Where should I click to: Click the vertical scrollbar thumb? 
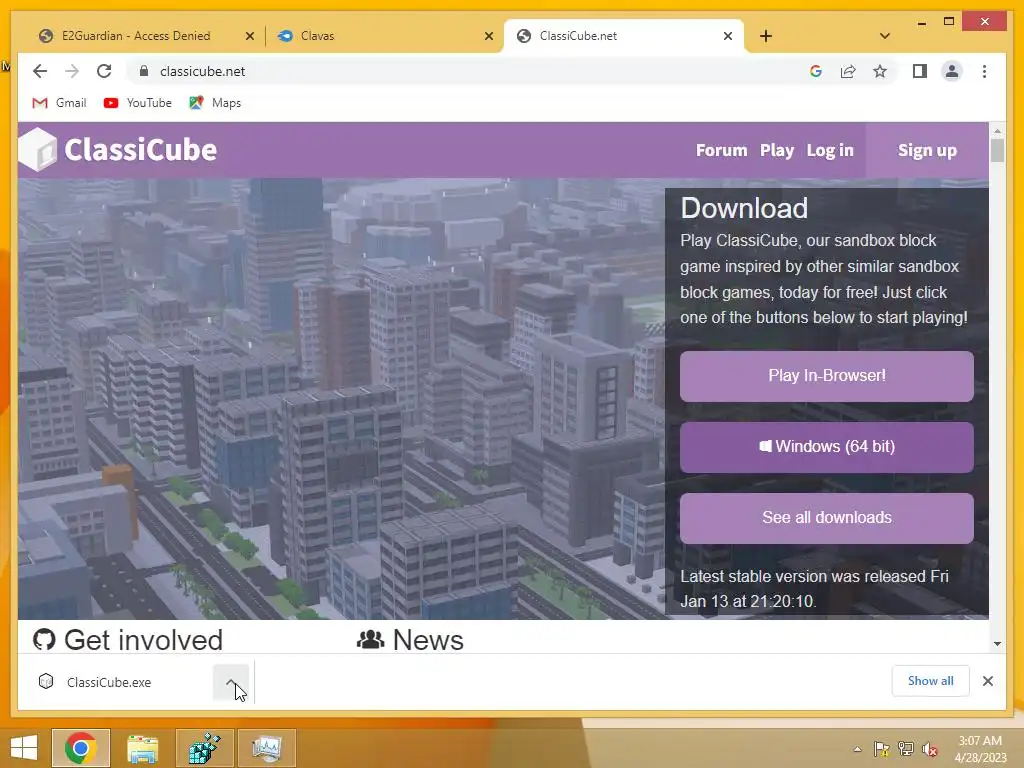click(x=997, y=151)
